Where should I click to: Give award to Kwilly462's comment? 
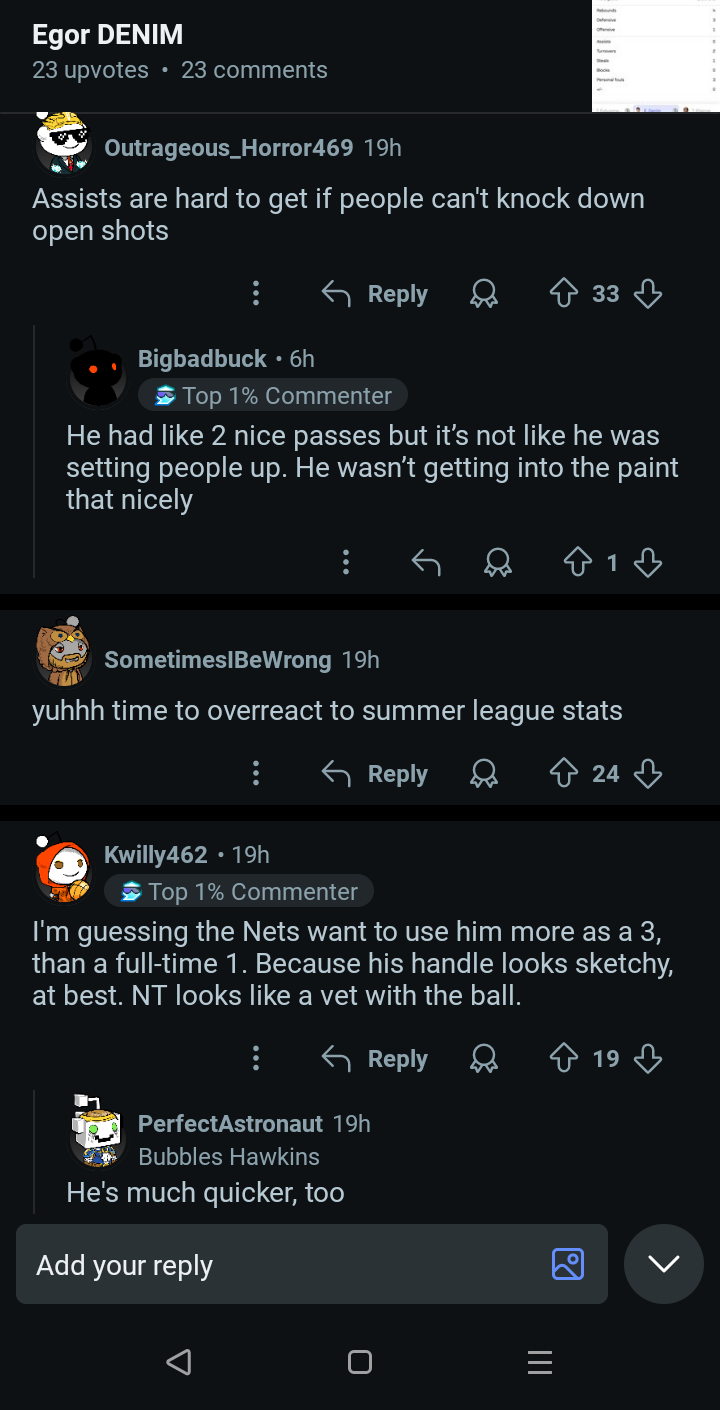485,1058
